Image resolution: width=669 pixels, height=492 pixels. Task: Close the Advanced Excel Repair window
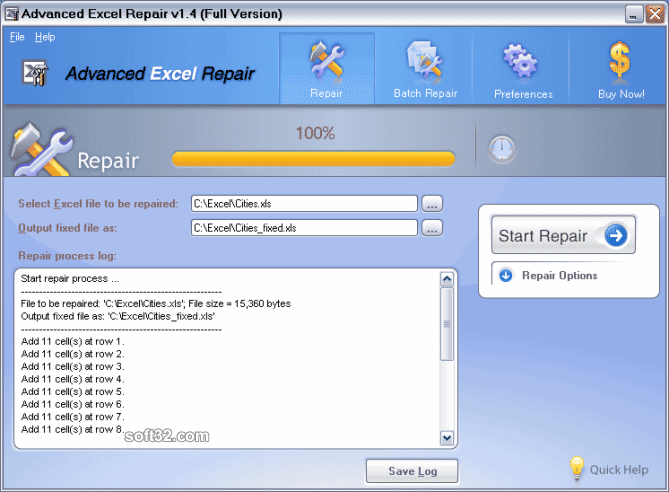pos(654,14)
